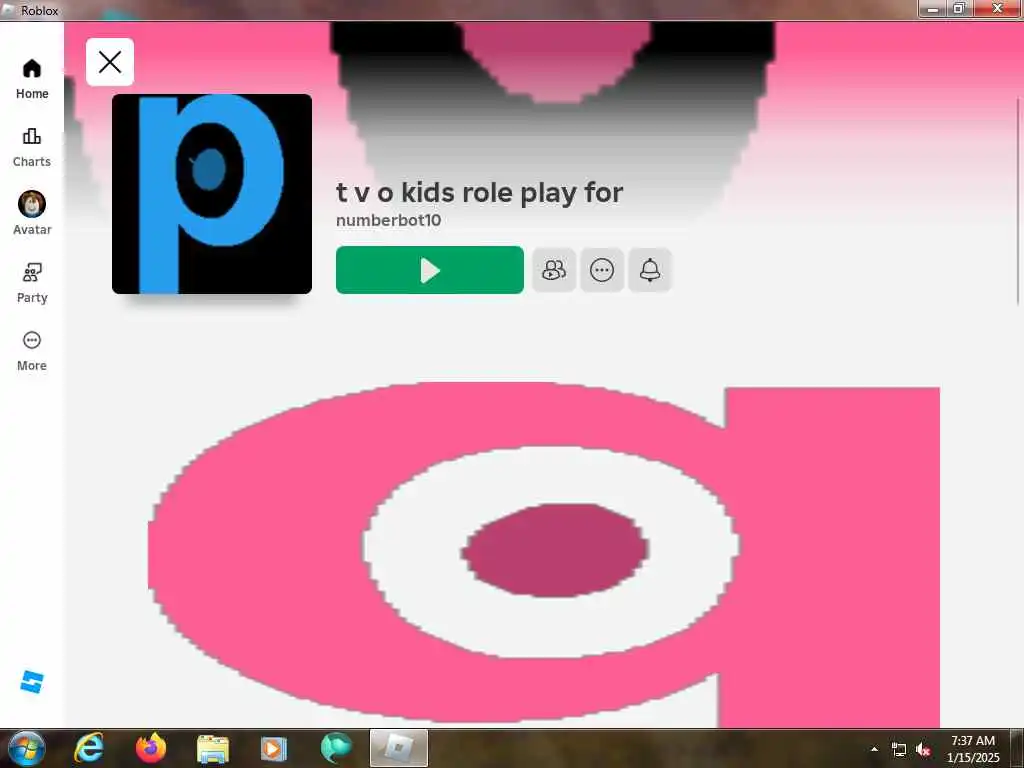Click the blue p game thumbnail
This screenshot has height=768, width=1024.
(212, 194)
